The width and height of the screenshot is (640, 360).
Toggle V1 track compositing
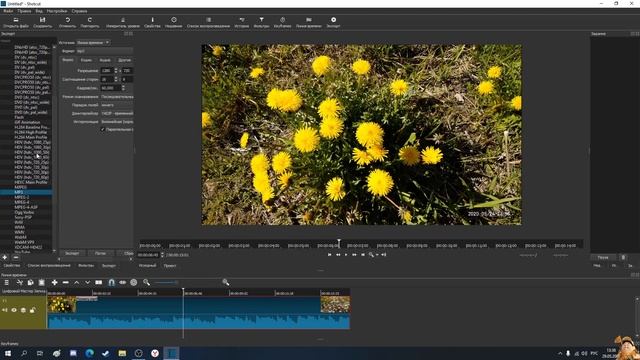pyautogui.click(x=23, y=310)
